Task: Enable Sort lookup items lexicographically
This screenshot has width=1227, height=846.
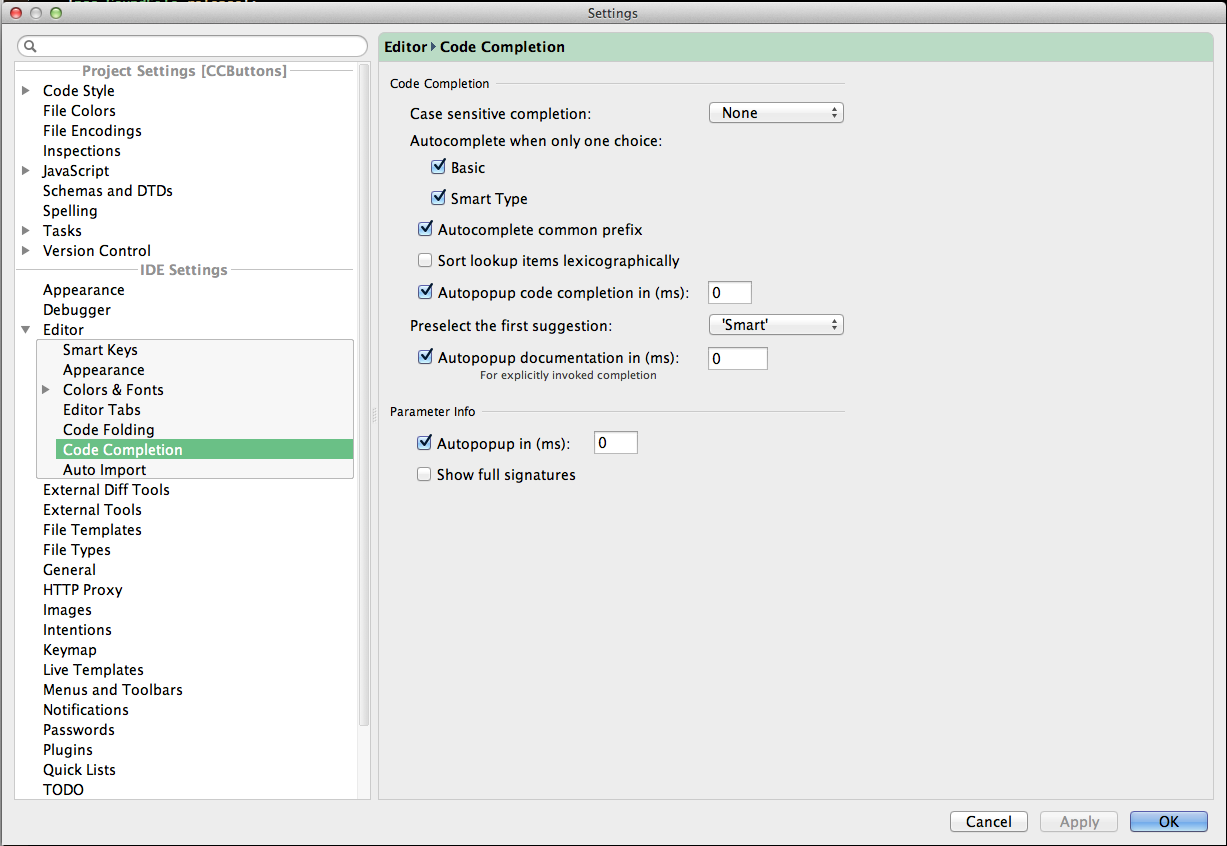Action: pyautogui.click(x=425, y=260)
